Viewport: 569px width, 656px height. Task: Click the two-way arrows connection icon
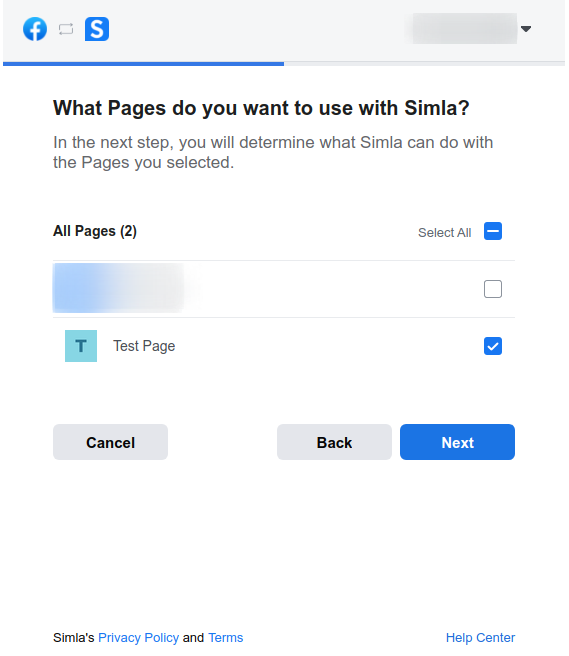[66, 29]
